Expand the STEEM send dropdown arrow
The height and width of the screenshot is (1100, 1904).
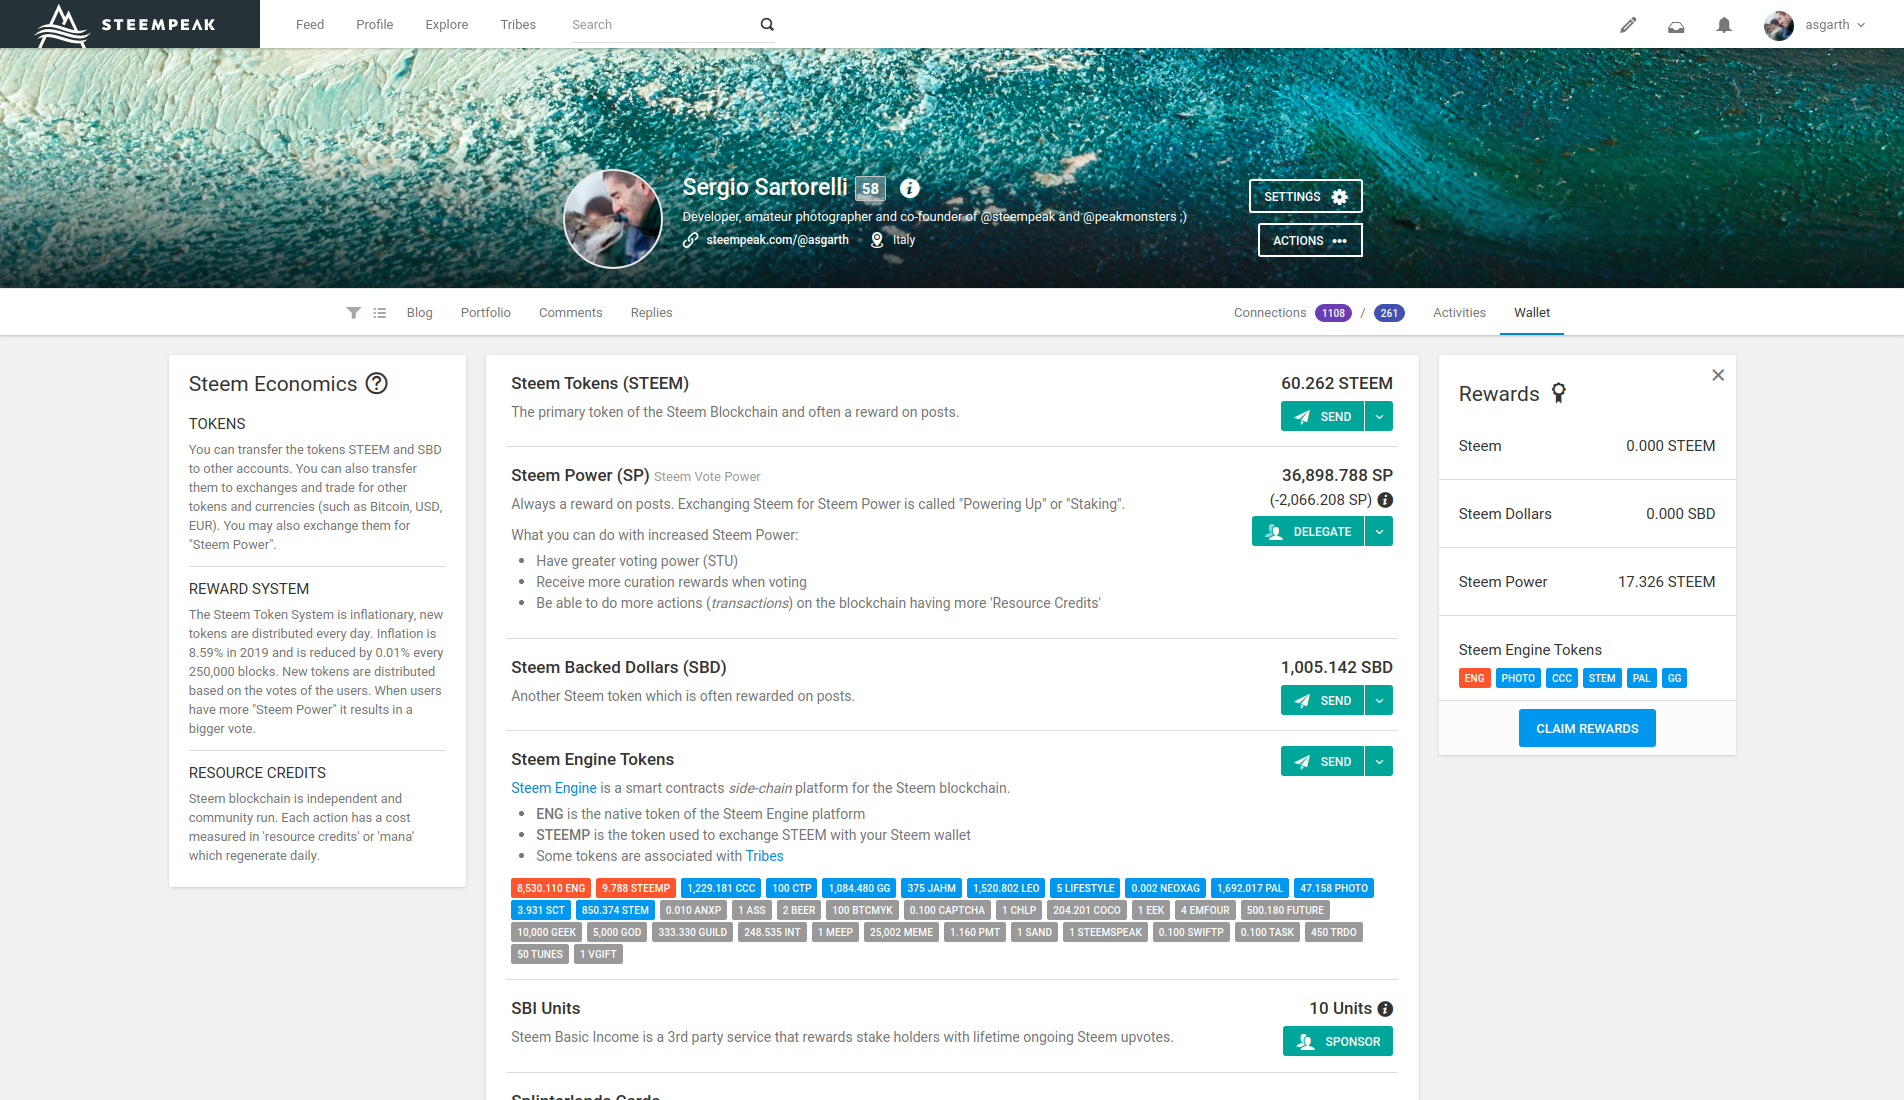(x=1379, y=417)
